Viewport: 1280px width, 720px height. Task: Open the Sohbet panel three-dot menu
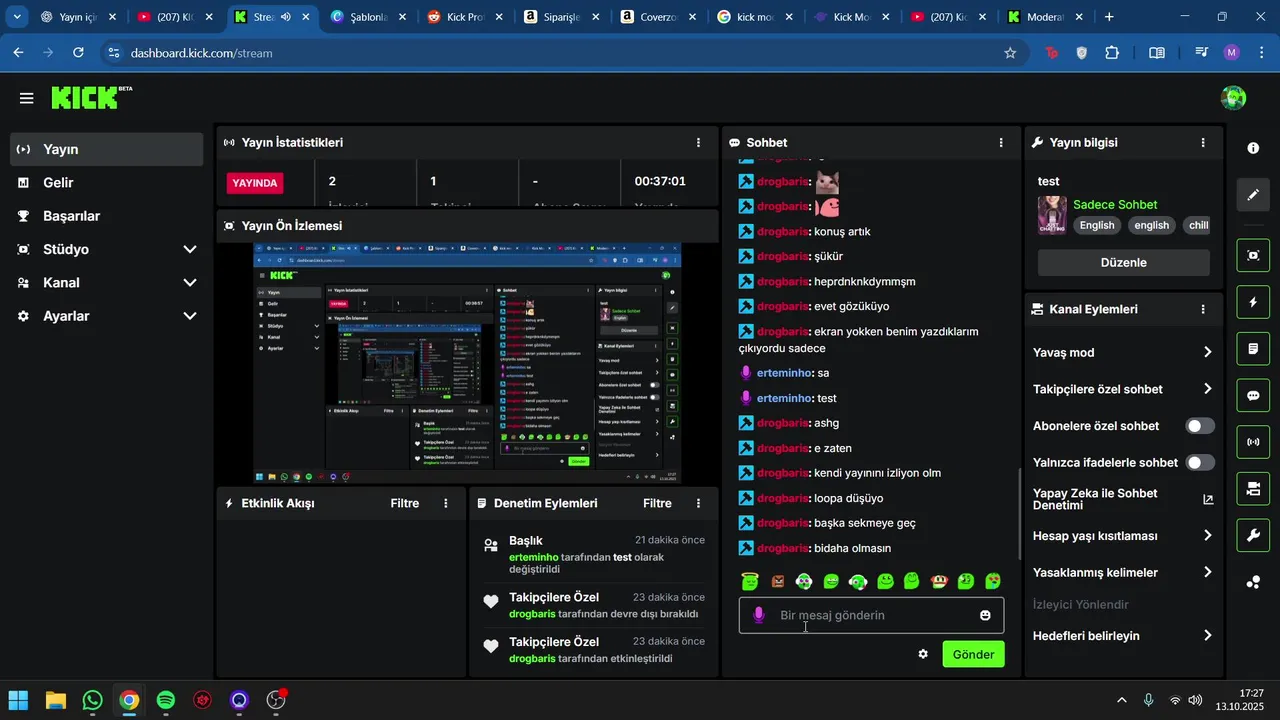pyautogui.click(x=1001, y=143)
